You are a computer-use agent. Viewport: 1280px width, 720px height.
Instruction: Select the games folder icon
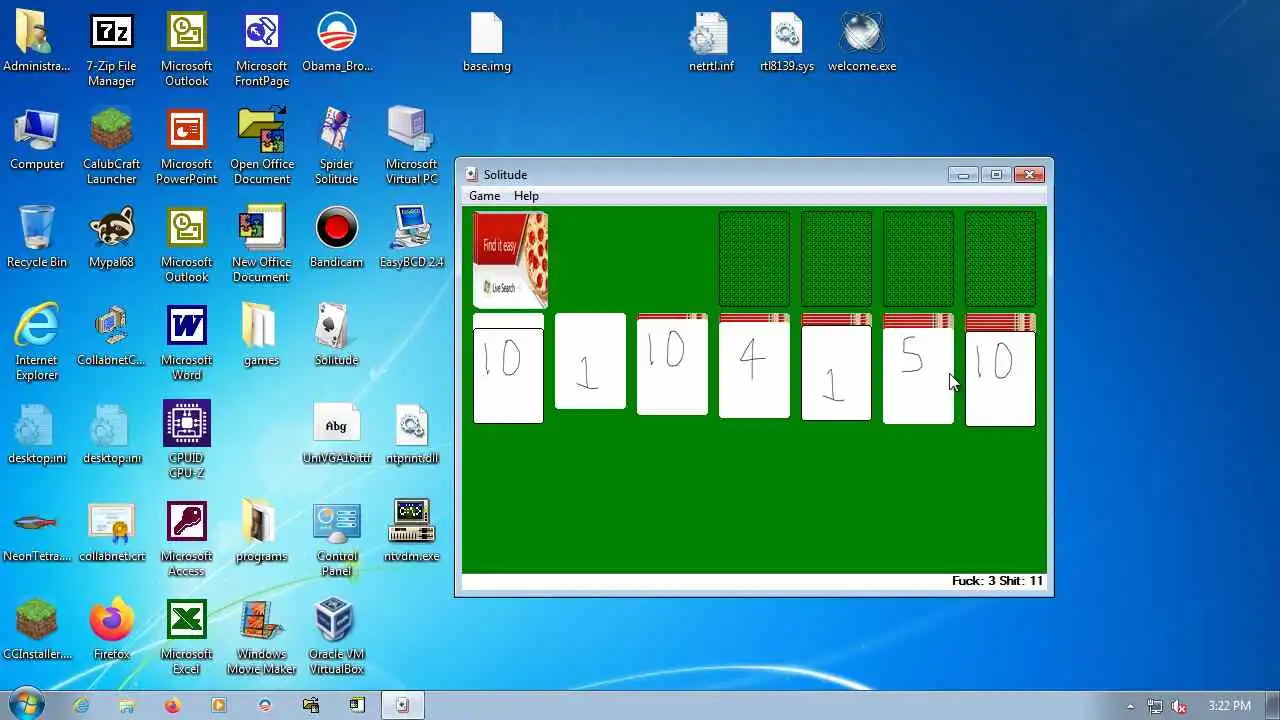click(x=261, y=335)
